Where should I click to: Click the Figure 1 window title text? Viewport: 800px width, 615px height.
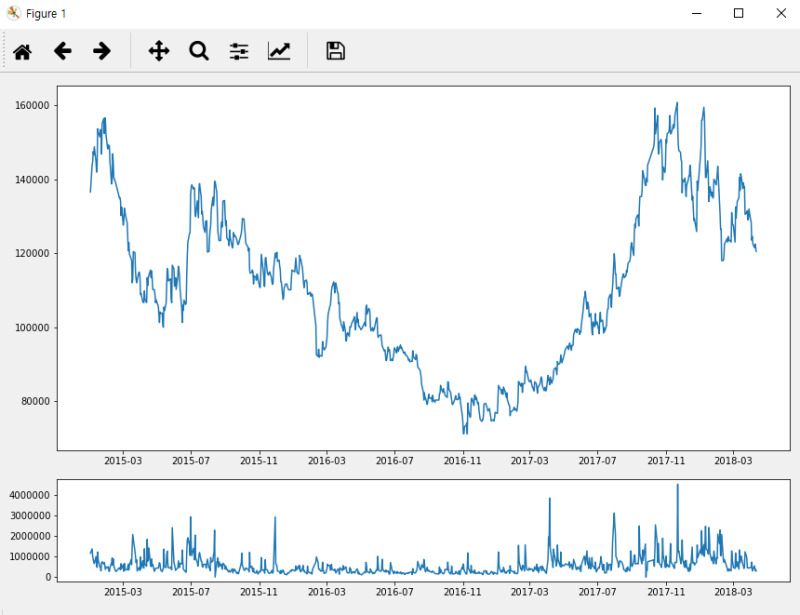click(x=46, y=14)
